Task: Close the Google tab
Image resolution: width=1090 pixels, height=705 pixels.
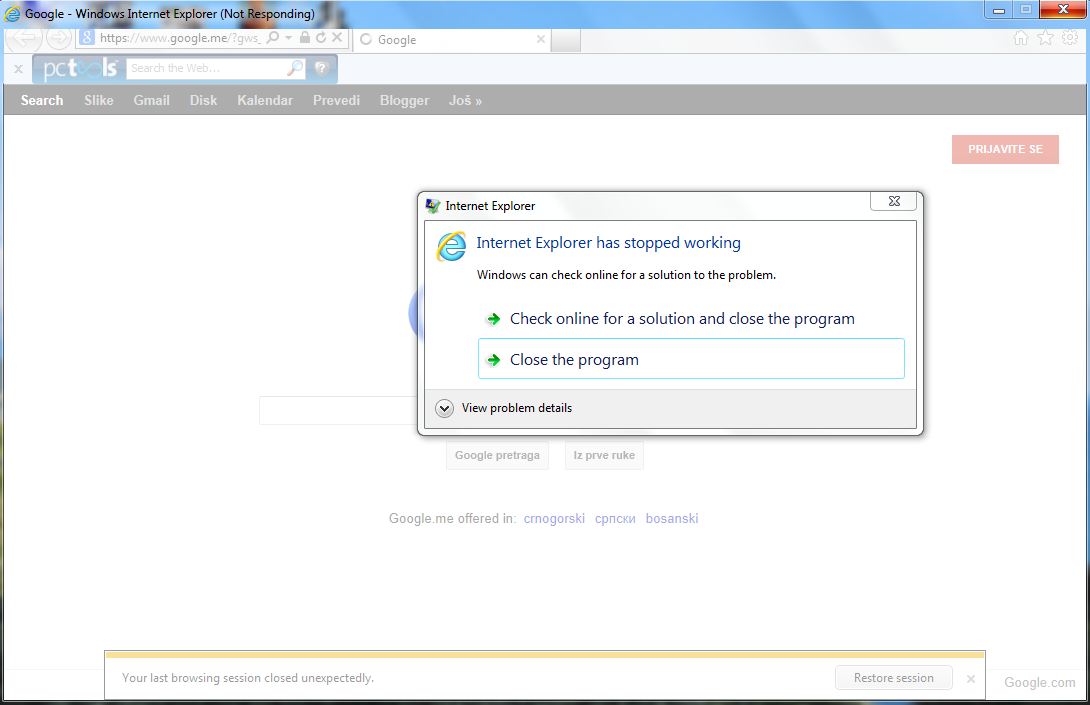Action: 541,40
